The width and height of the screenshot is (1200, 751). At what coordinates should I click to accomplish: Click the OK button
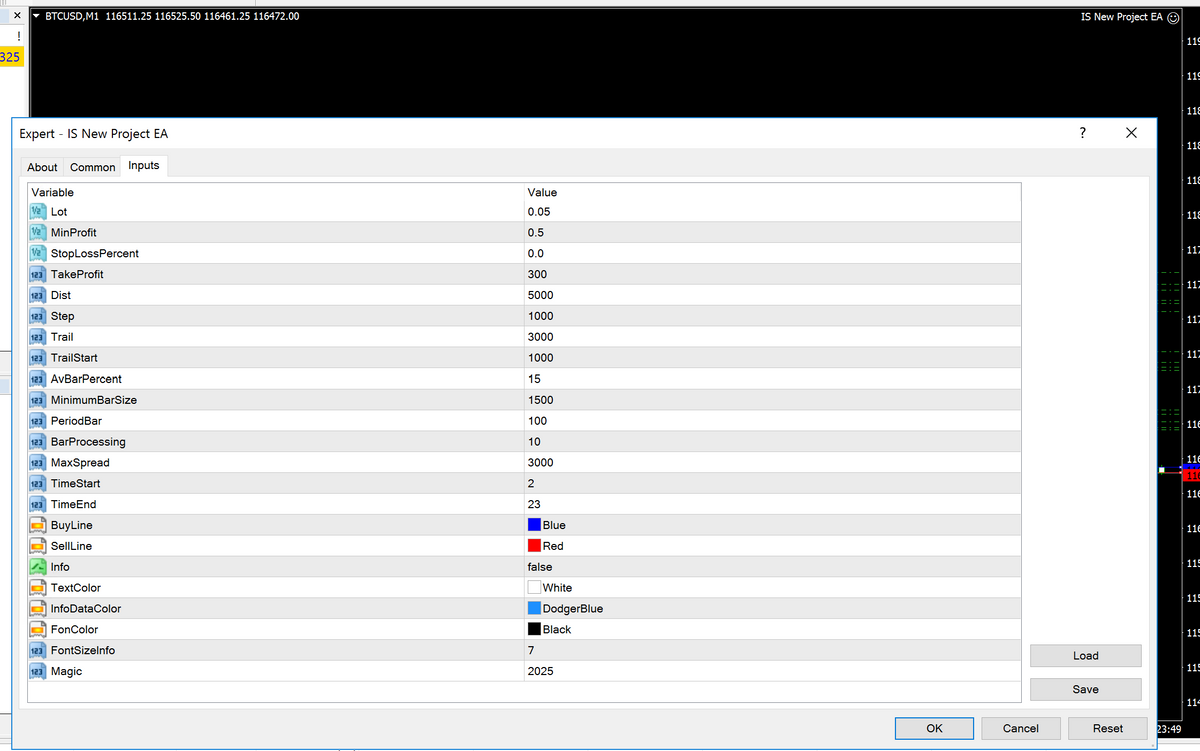click(934, 728)
